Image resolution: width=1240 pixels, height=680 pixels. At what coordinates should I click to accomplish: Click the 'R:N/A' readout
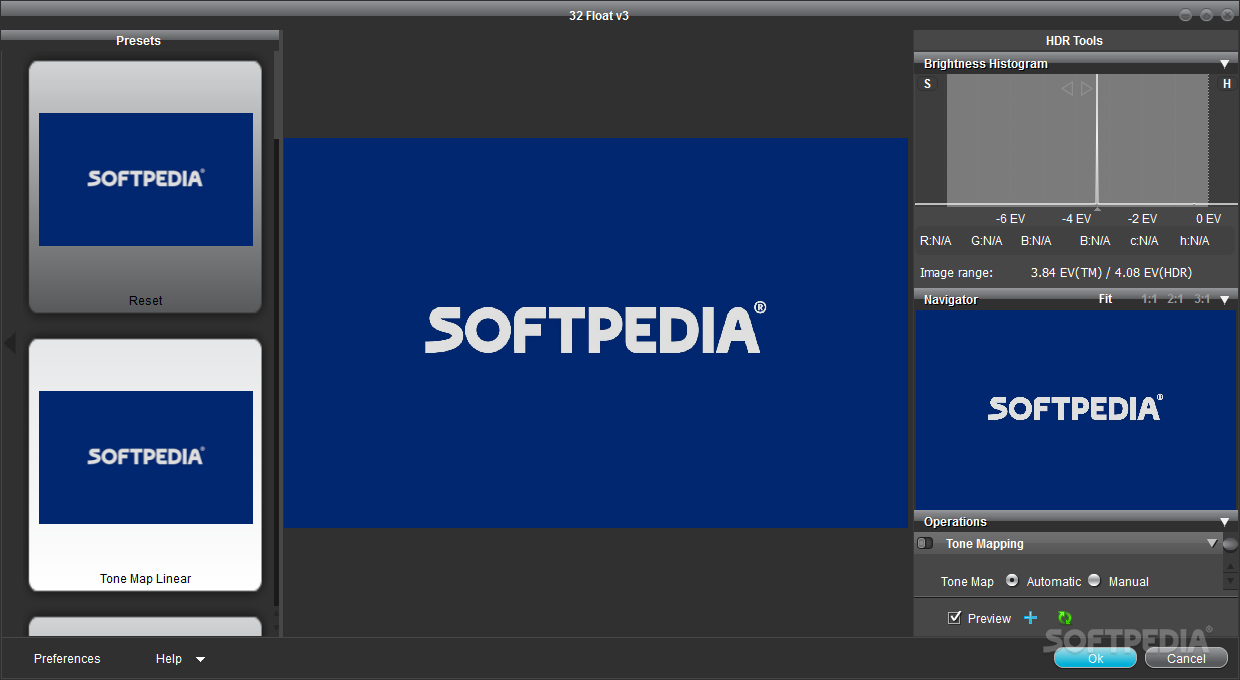click(x=935, y=241)
